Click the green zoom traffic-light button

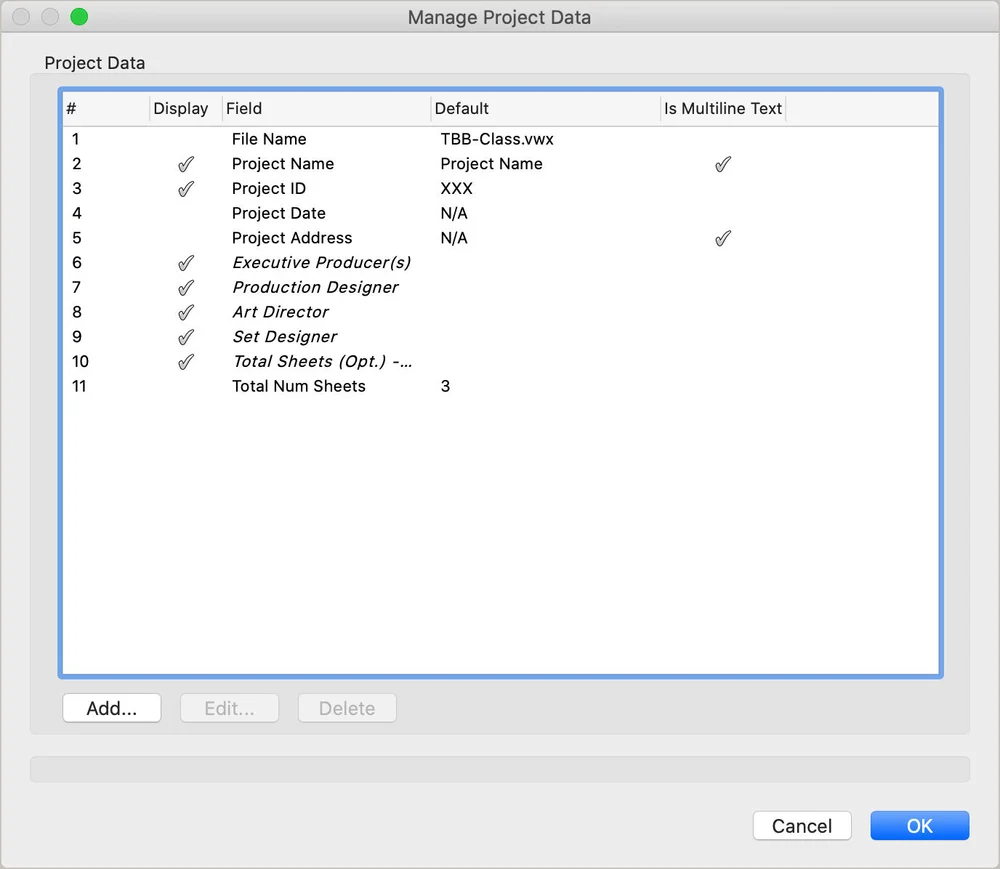[x=78, y=17]
